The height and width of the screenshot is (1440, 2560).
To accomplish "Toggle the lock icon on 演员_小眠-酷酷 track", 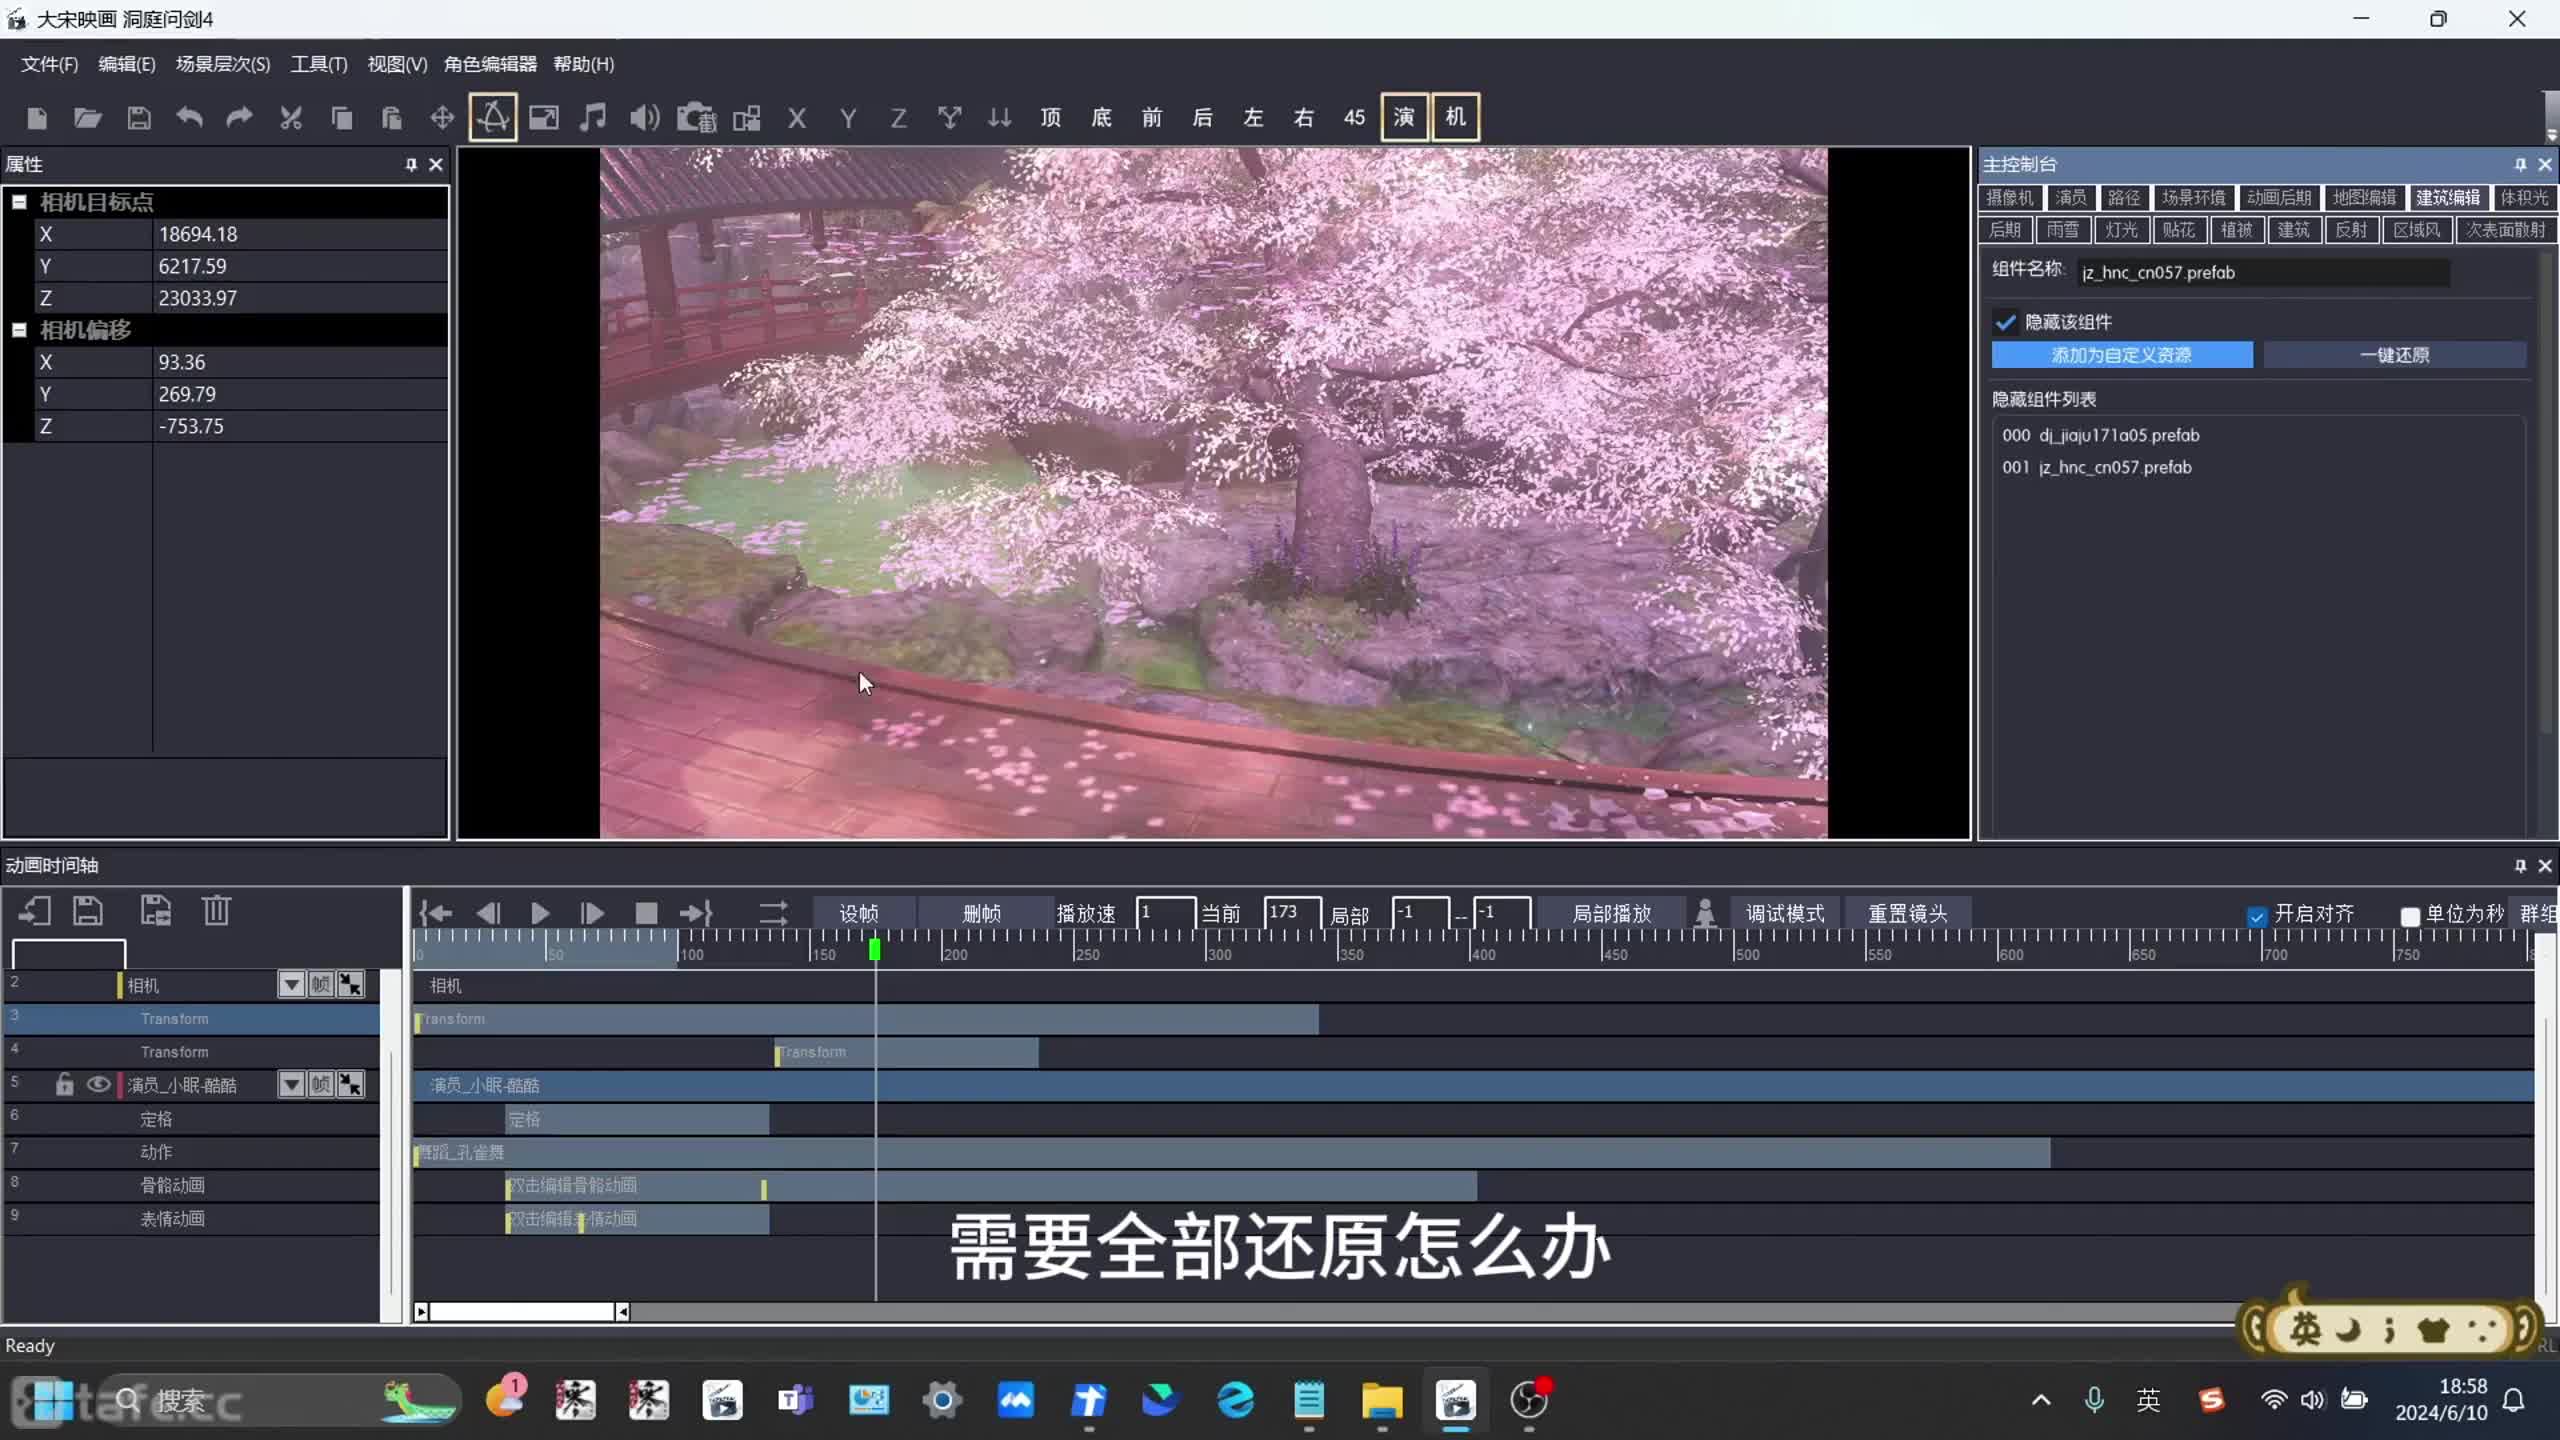I will 65,1085.
